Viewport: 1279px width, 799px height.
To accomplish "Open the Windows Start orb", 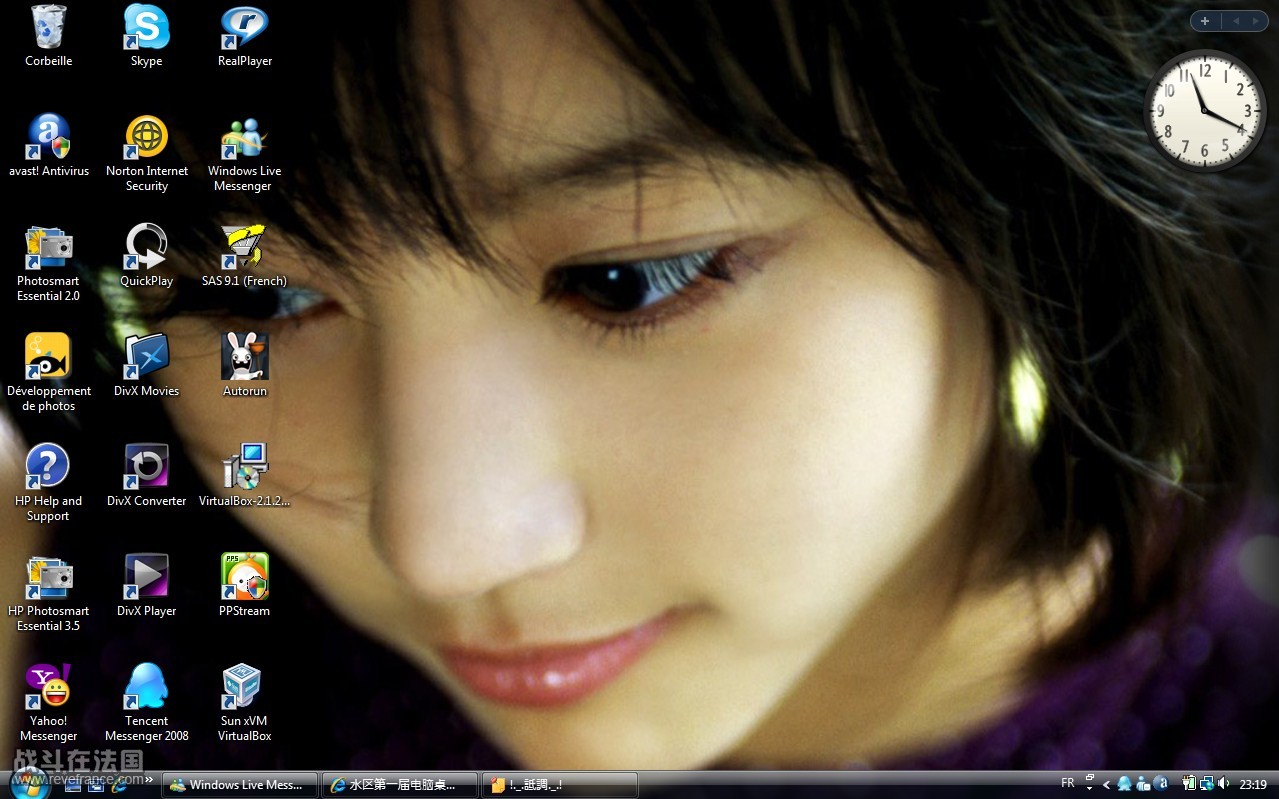I will [x=30, y=784].
